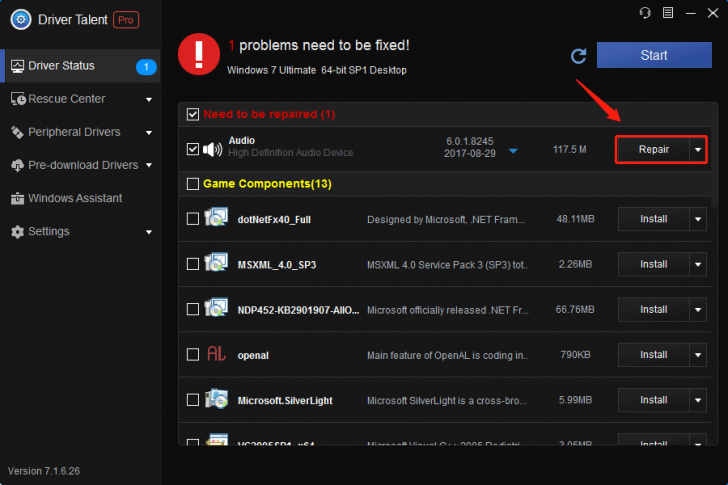Click the Windows Assistant toolbox icon
The width and height of the screenshot is (728, 485).
17,199
